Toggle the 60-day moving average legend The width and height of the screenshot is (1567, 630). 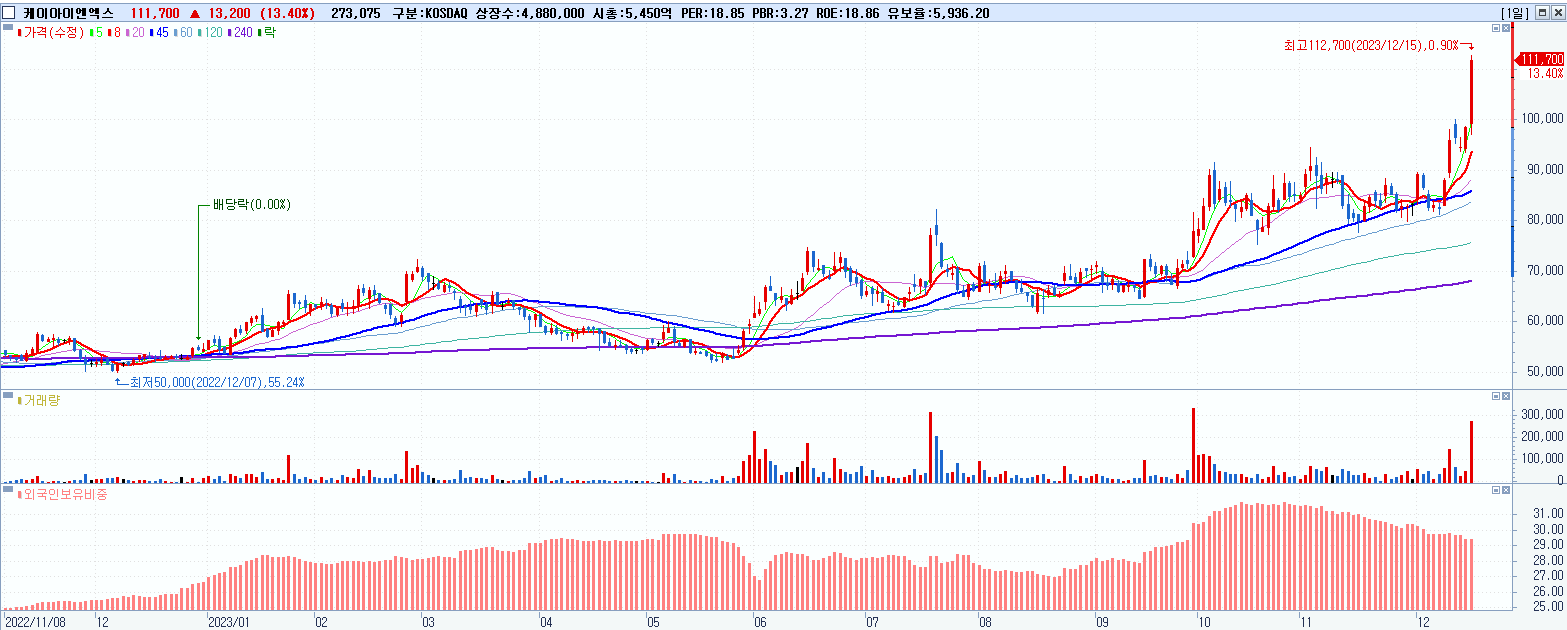click(x=184, y=33)
